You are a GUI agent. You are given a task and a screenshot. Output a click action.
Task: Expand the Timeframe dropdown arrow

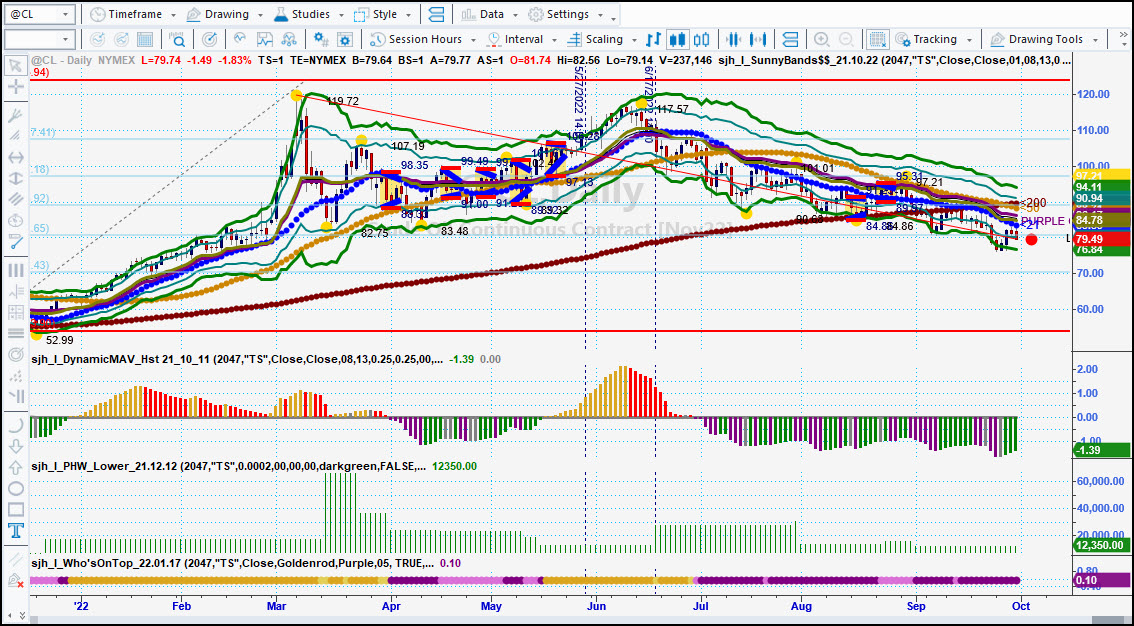pos(173,15)
